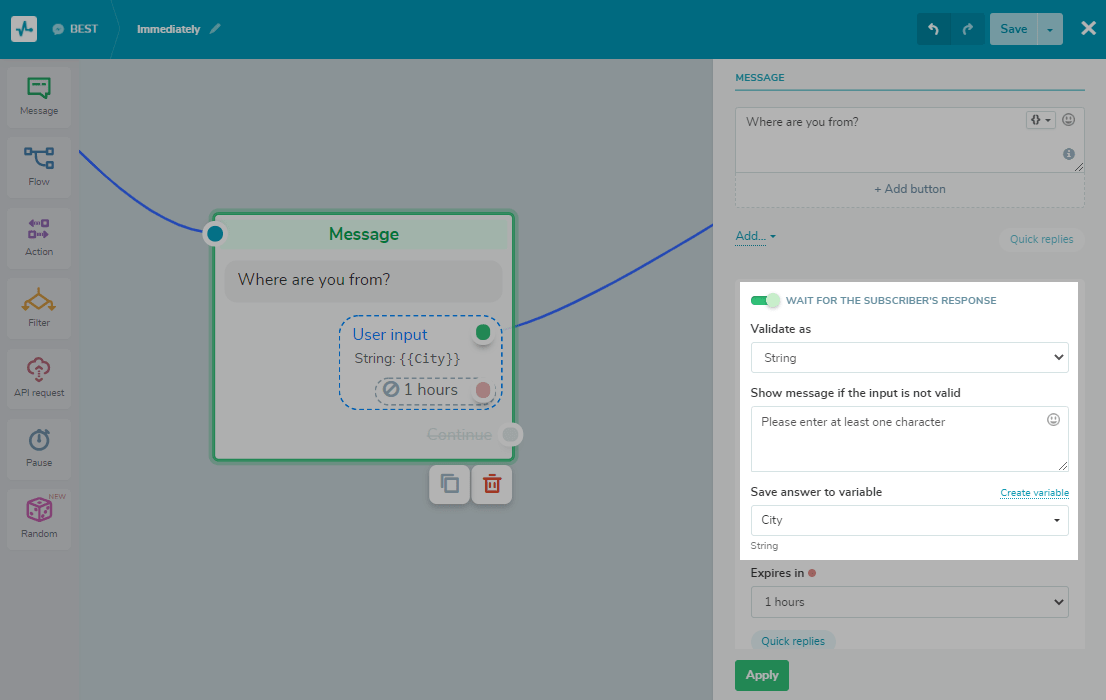Click the Where are you from? bubble in block
This screenshot has width=1106, height=700.
(363, 280)
